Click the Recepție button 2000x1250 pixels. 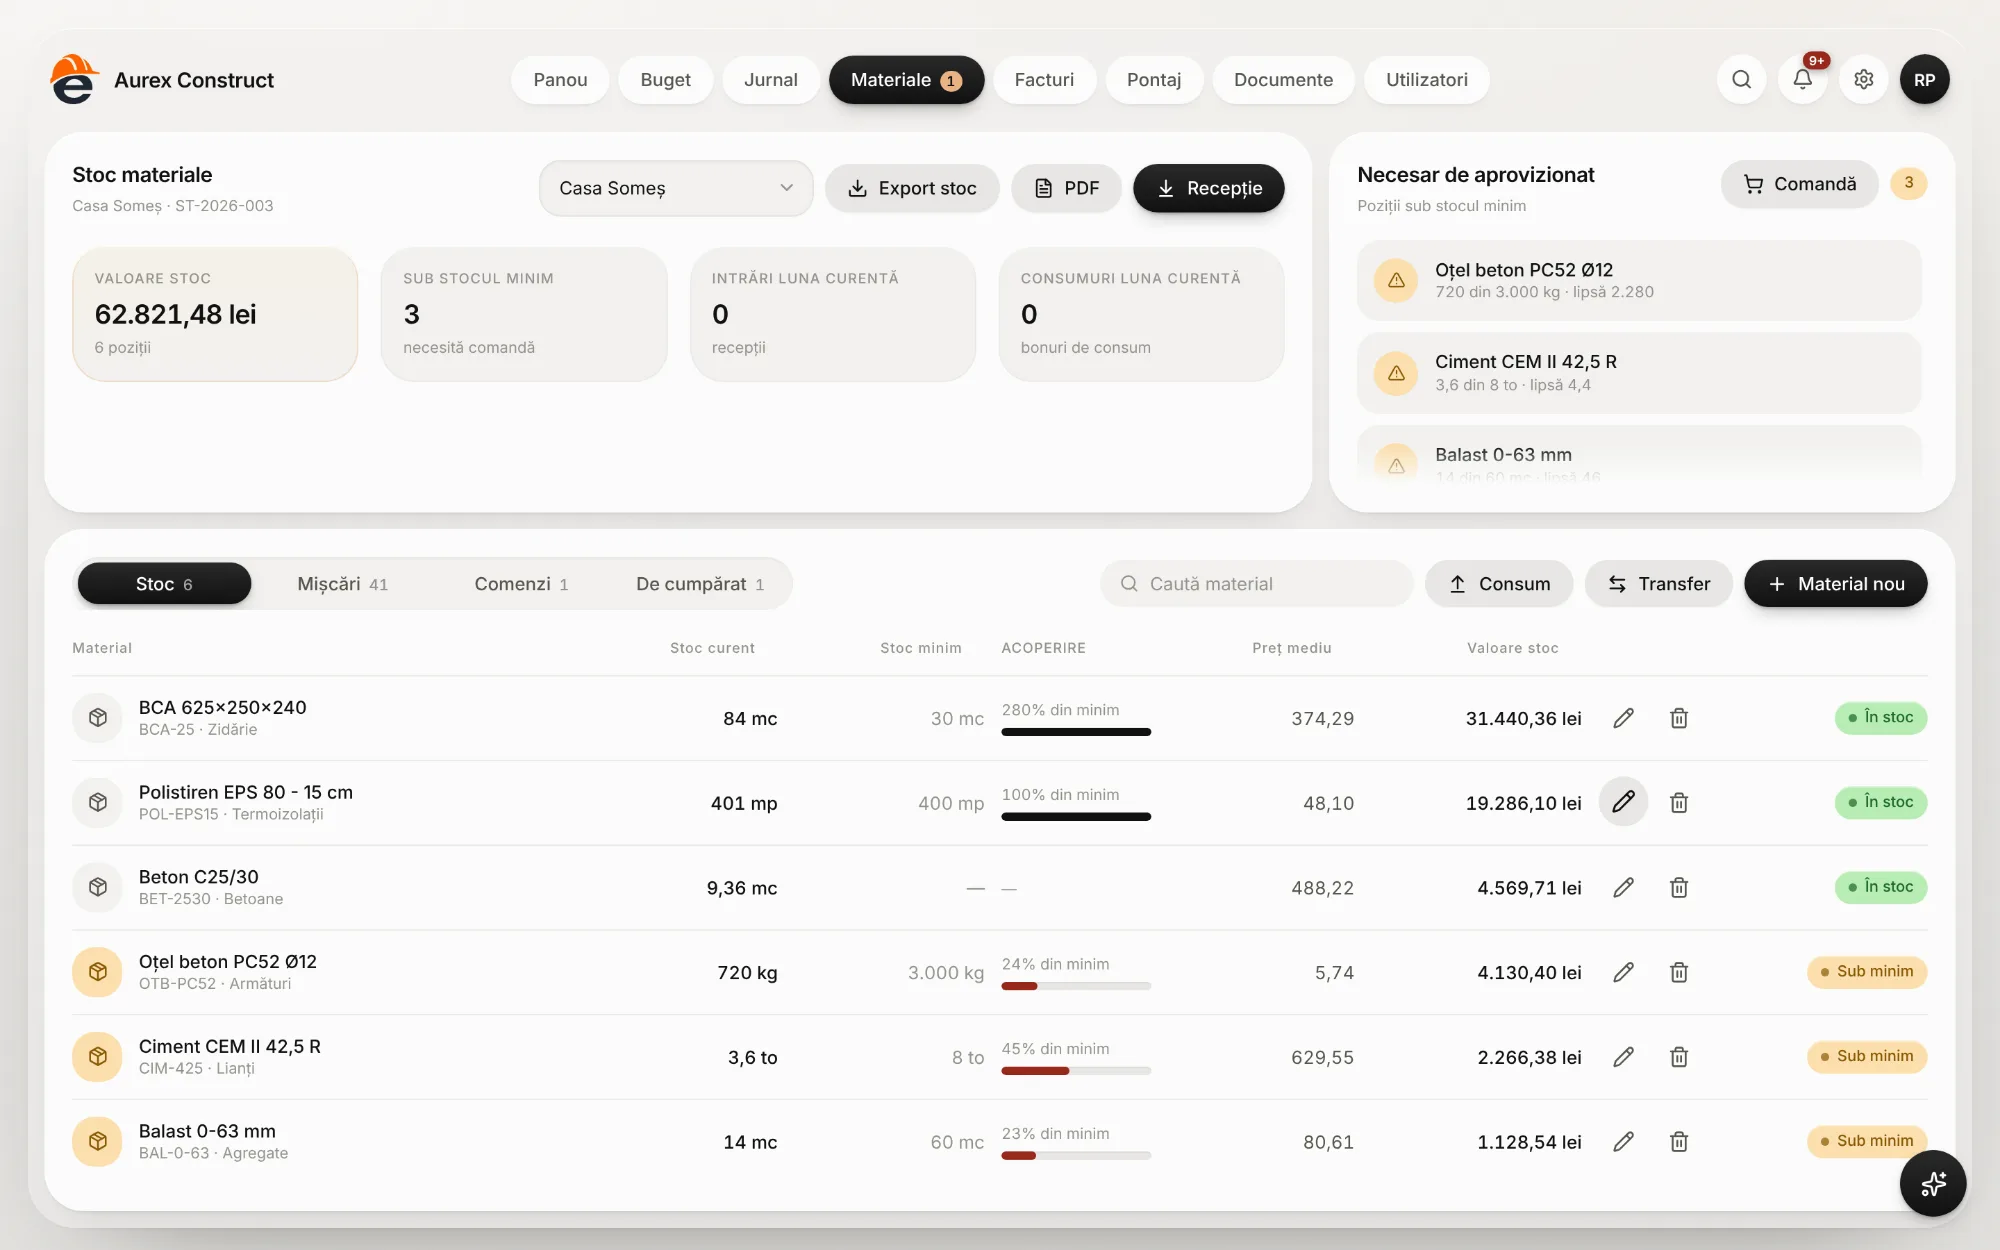(x=1208, y=188)
